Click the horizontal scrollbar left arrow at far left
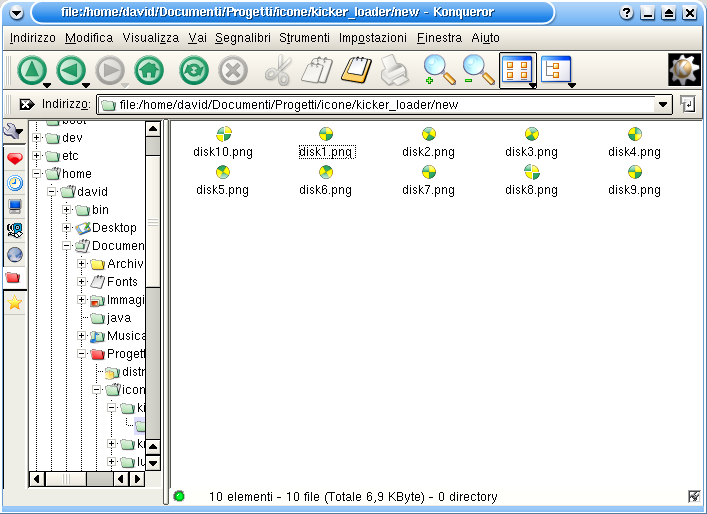This screenshot has width=707, height=514. (x=37, y=479)
